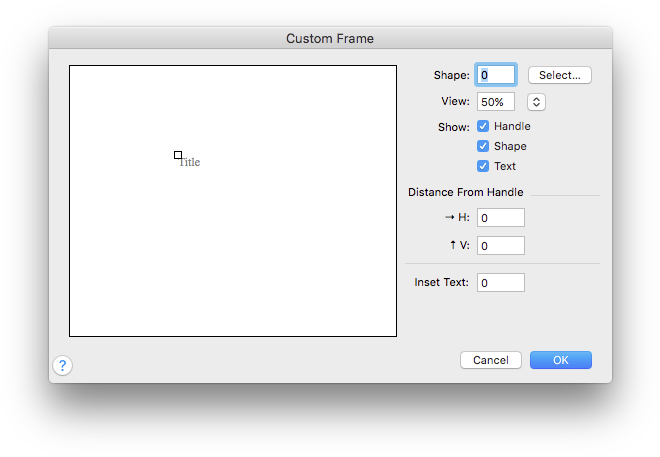Focus the H distance field

tap(501, 218)
